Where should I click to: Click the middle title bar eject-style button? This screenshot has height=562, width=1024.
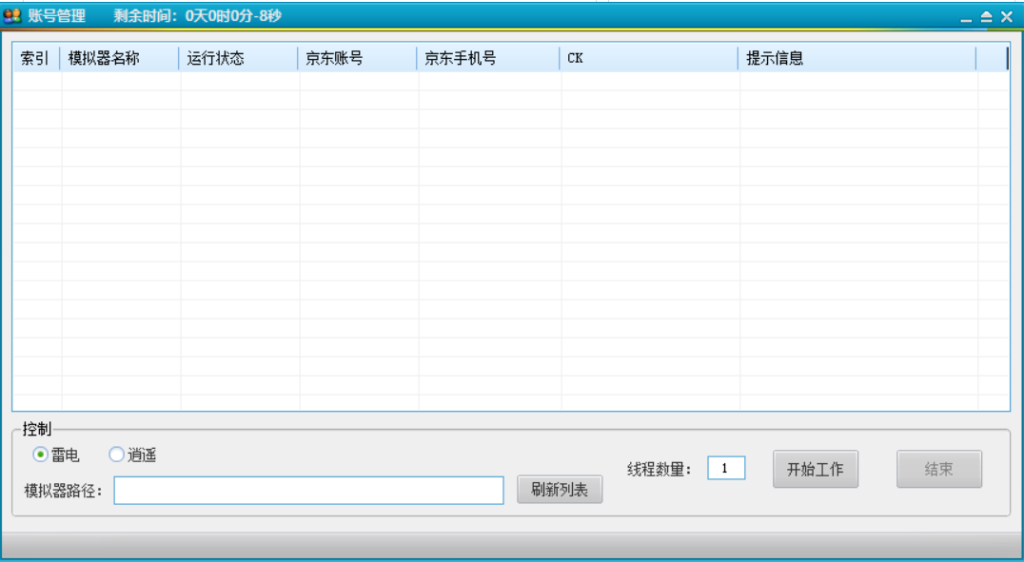[x=986, y=17]
